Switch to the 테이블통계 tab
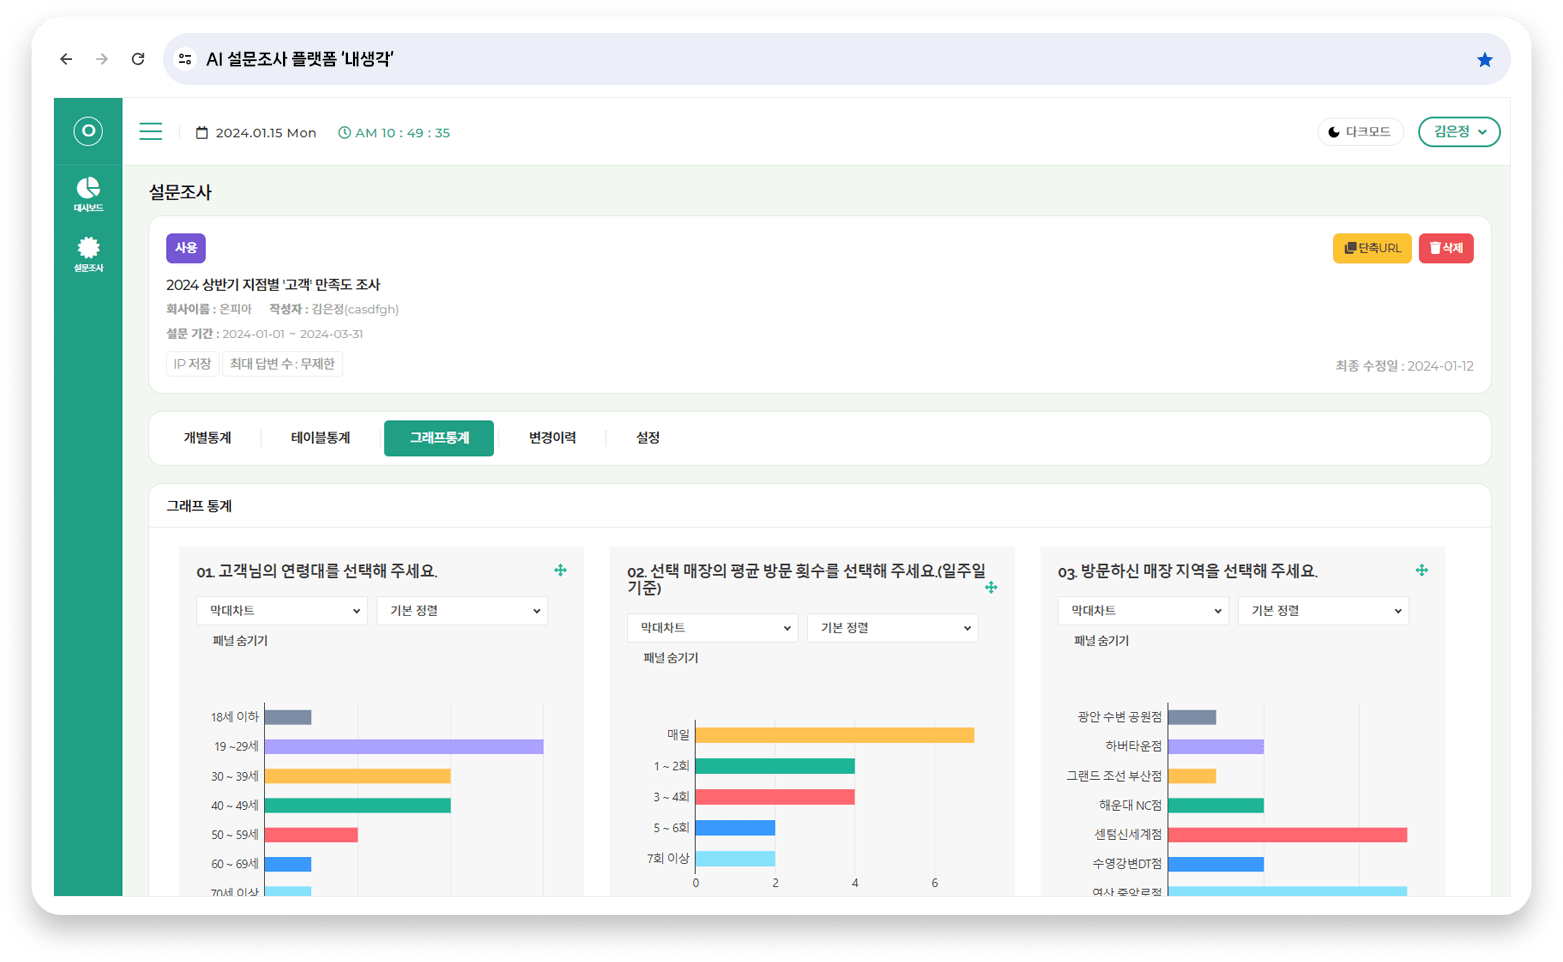The image size is (1563, 962). pyautogui.click(x=320, y=438)
